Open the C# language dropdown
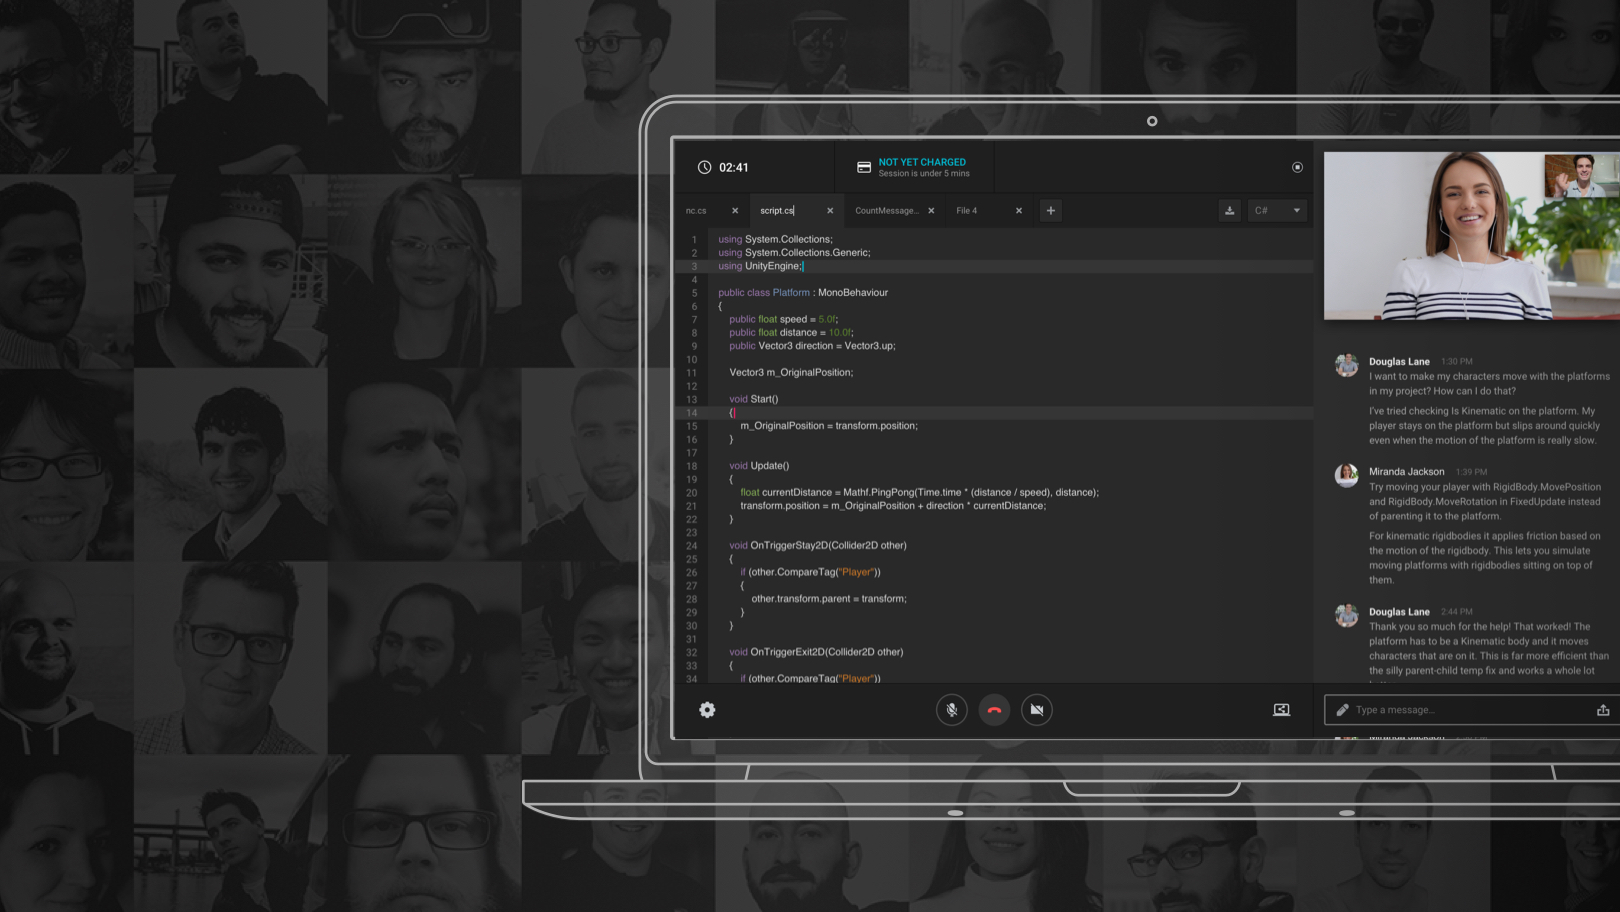 pyautogui.click(x=1277, y=211)
